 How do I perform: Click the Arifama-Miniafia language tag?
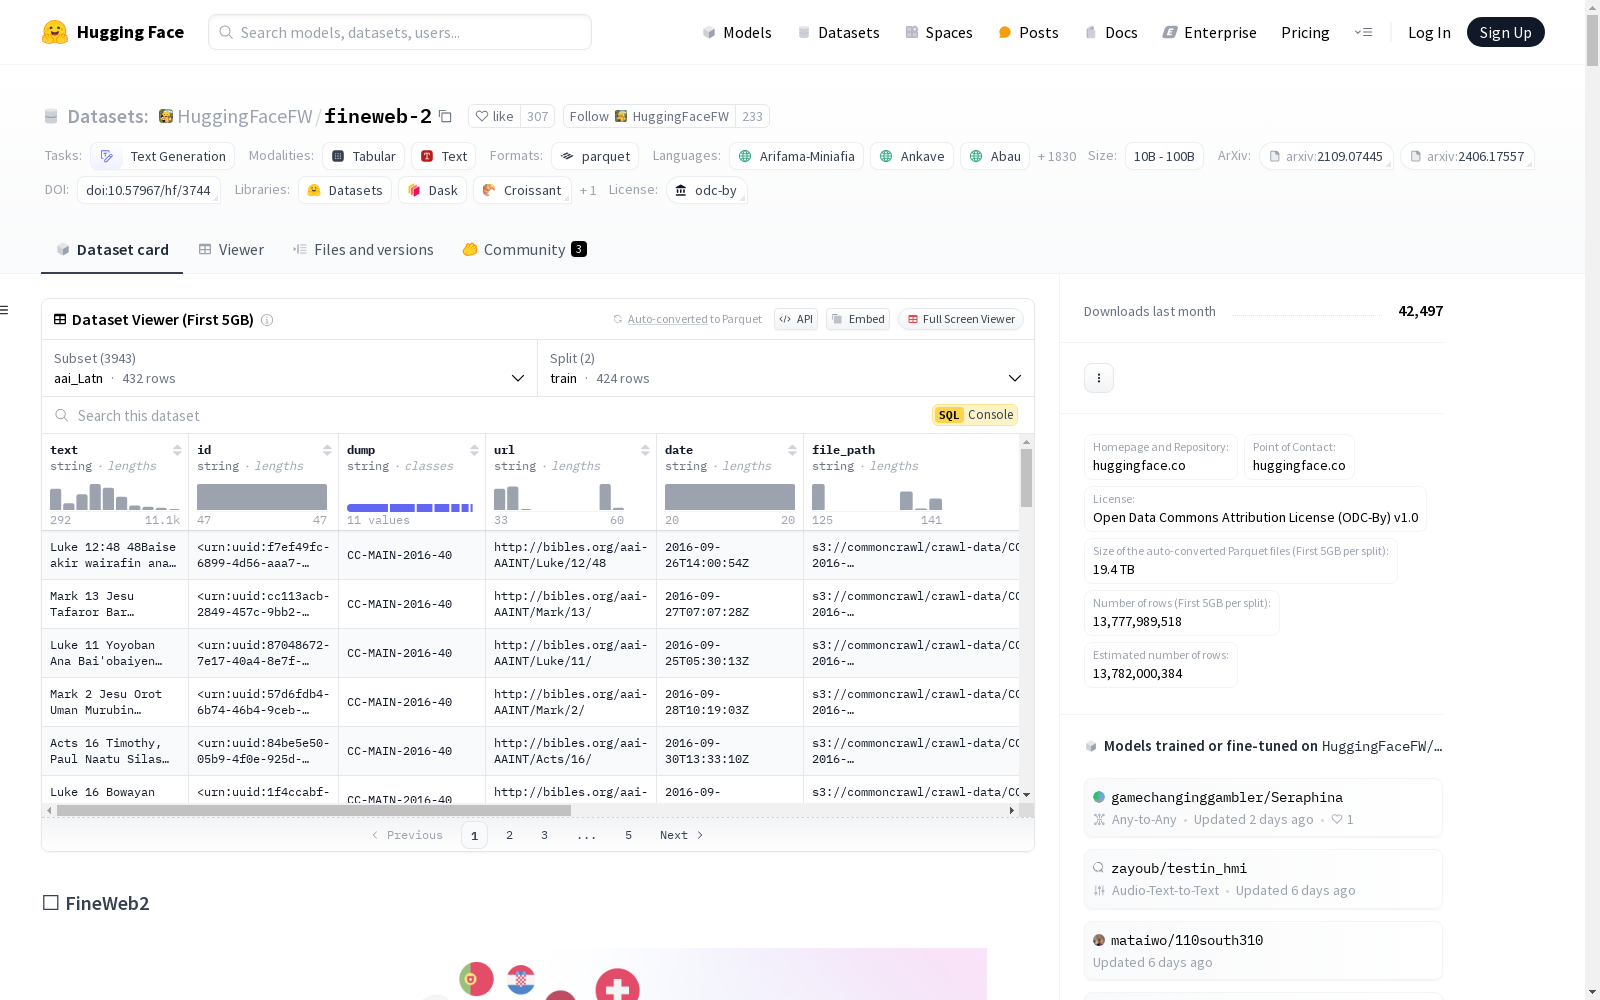tap(797, 156)
